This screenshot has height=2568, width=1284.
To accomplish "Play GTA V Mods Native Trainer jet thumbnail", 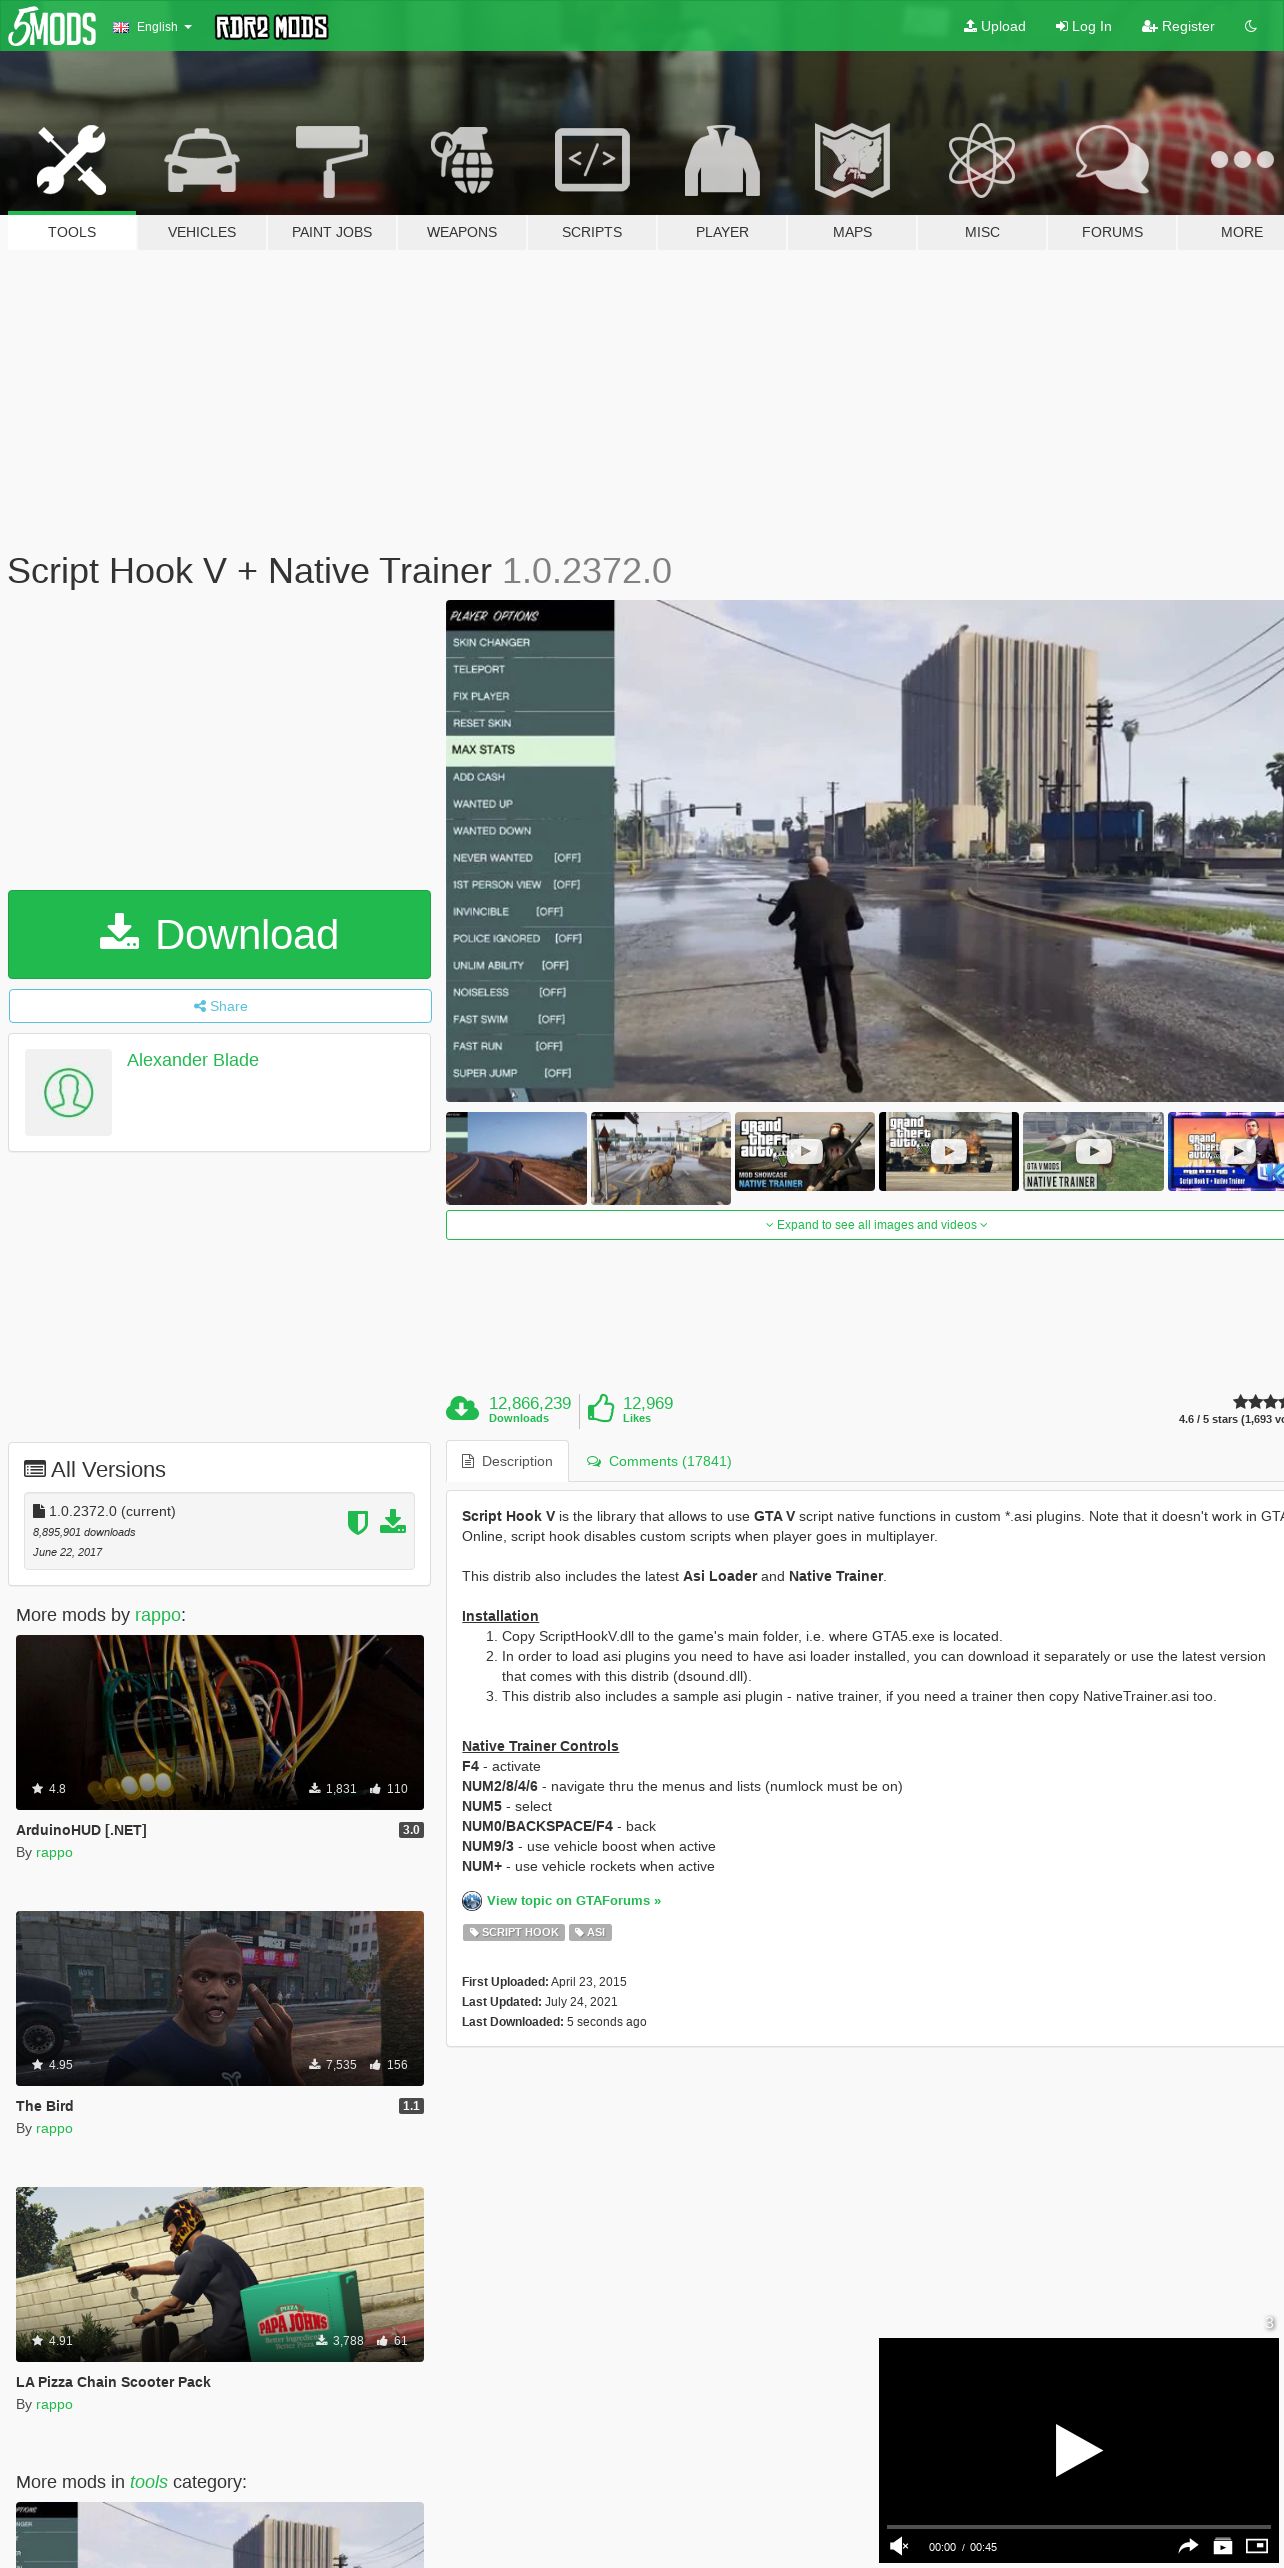I will tap(1094, 1152).
